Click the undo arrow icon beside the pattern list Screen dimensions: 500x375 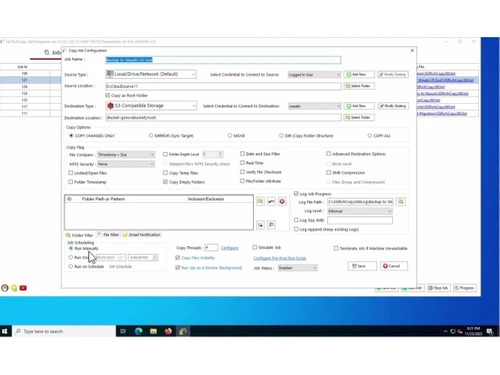pos(271,201)
